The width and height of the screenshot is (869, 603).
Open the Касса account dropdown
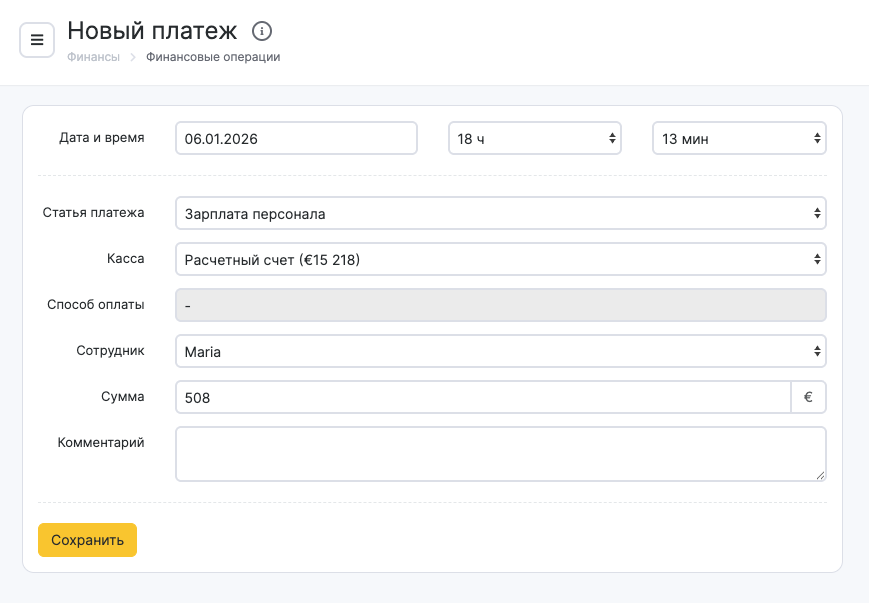pyautogui.click(x=500, y=260)
